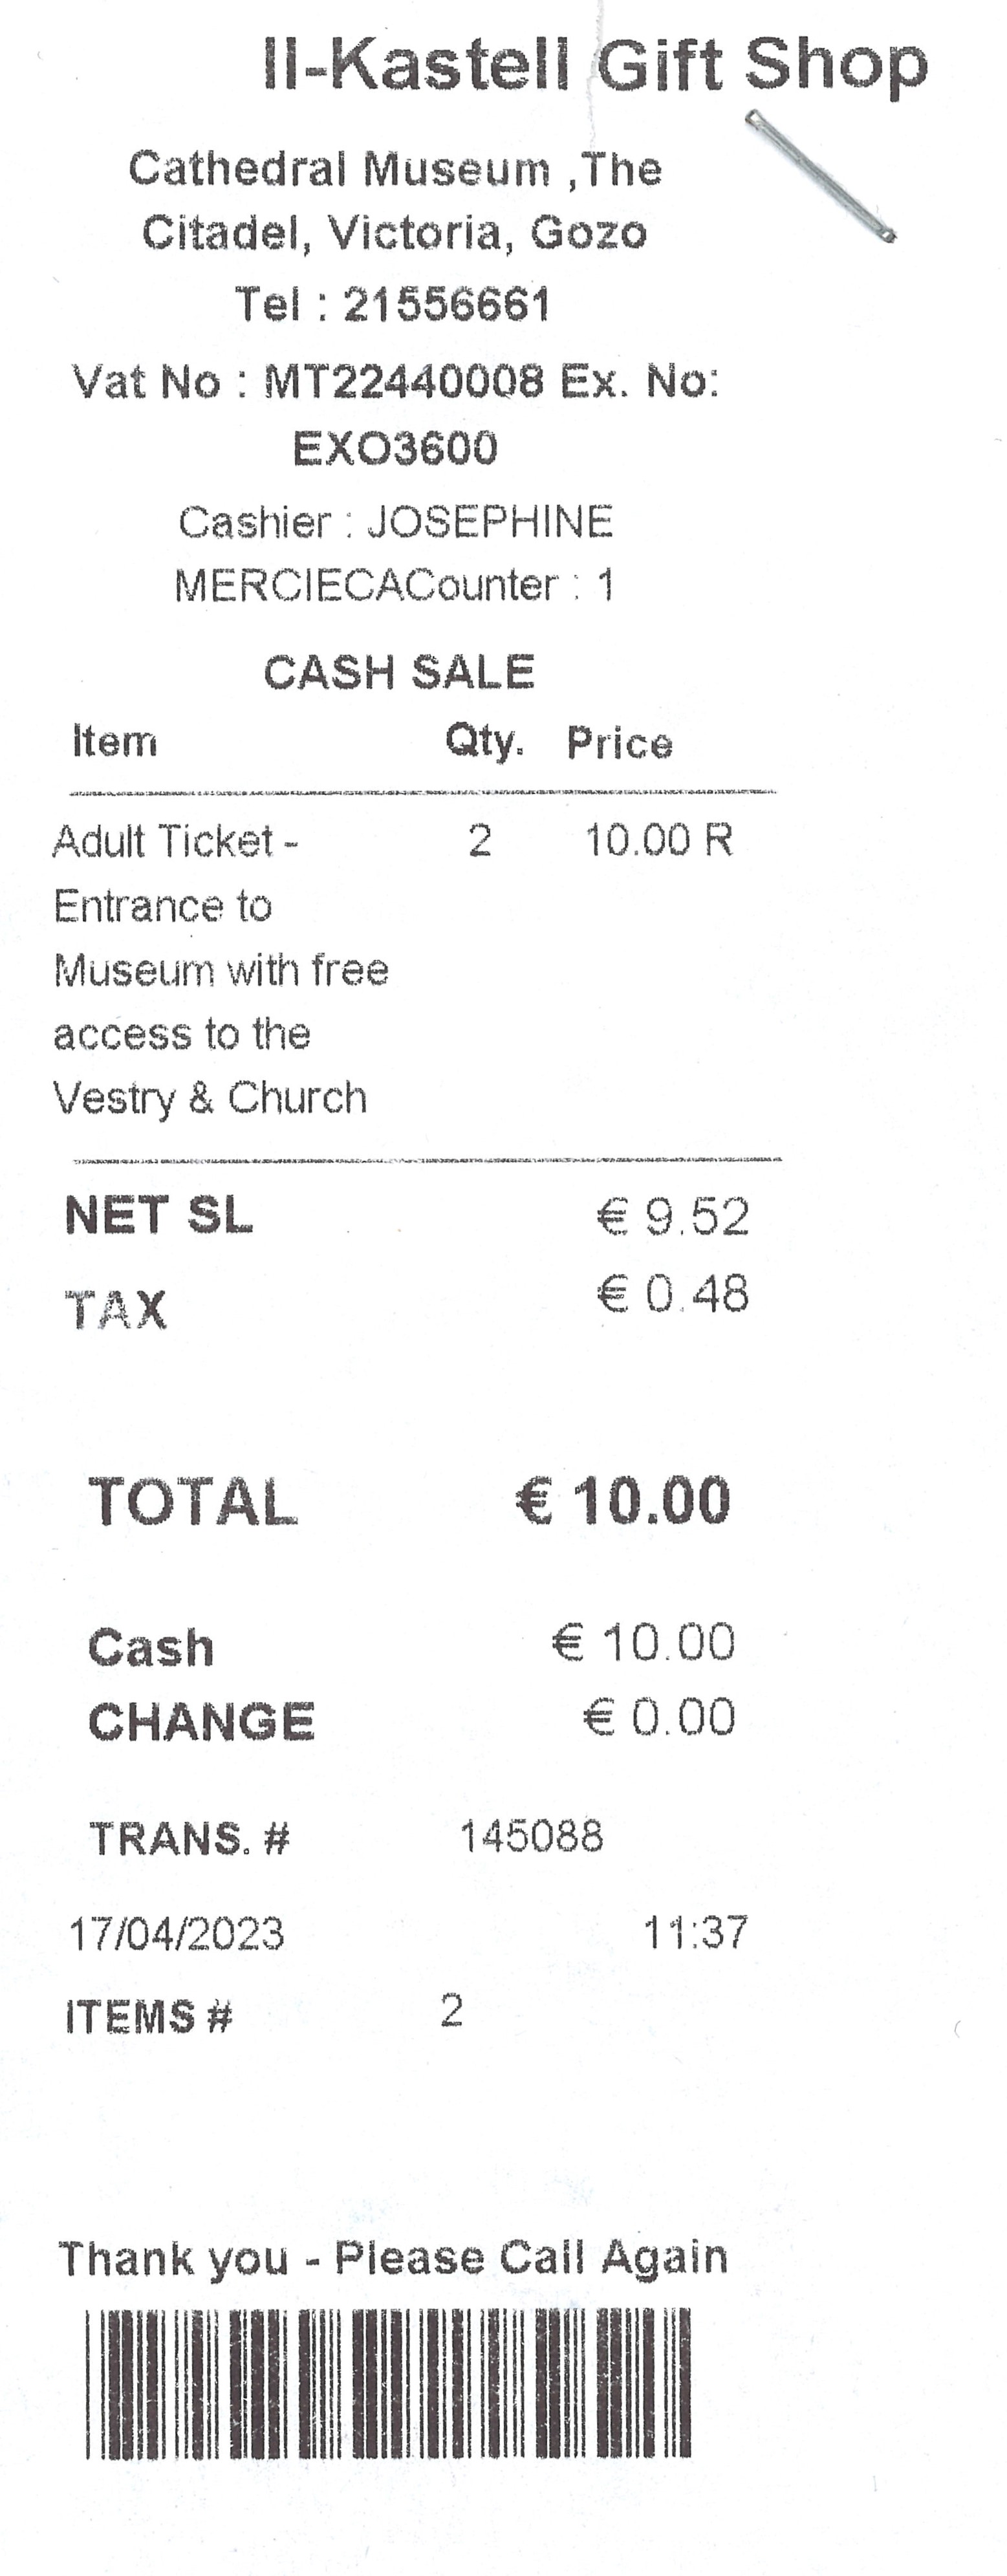This screenshot has height=2576, width=1007.
Task: Click the cashier name JOSEPHINE
Action: pos(490,522)
